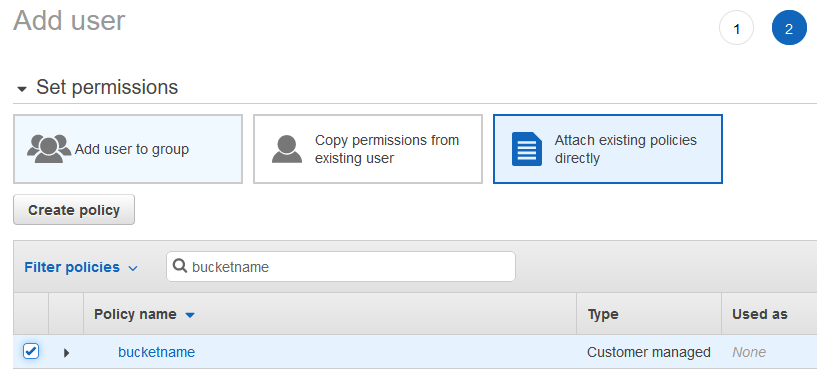The image size is (817, 381).
Task: Select Add user to group option
Action: pyautogui.click(x=128, y=149)
